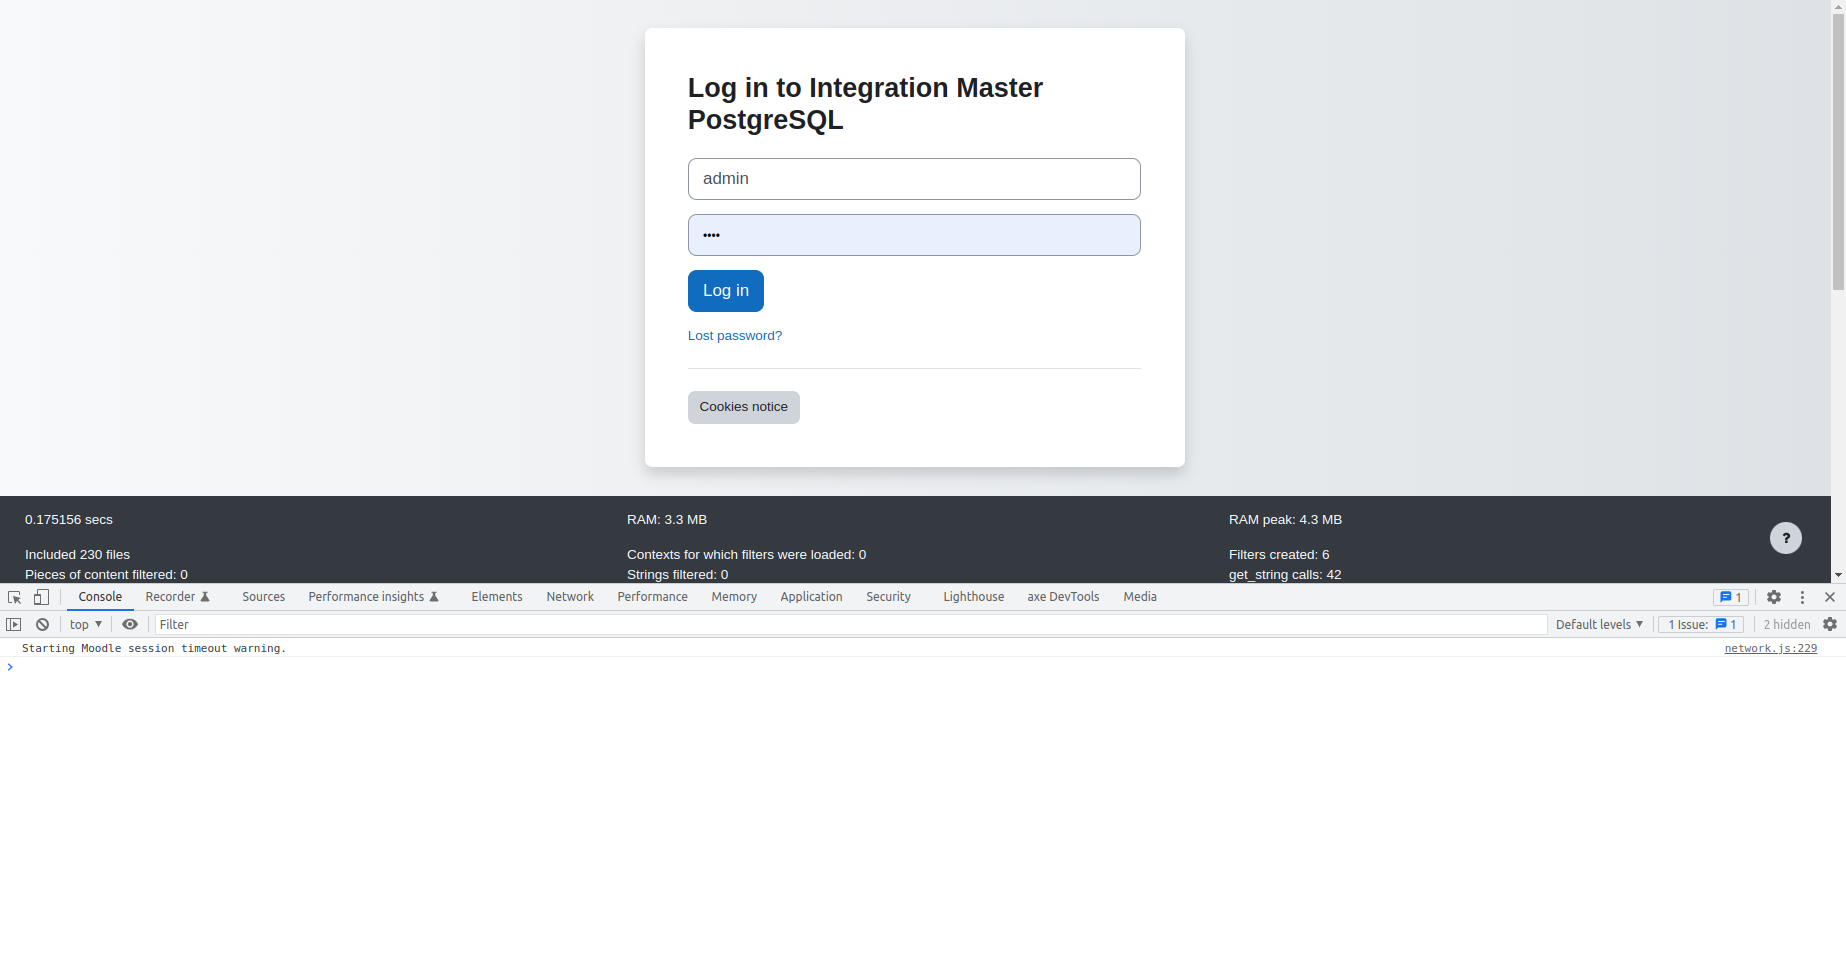
Task: Click the Contexts for which filters were loaded text
Action: tap(746, 555)
